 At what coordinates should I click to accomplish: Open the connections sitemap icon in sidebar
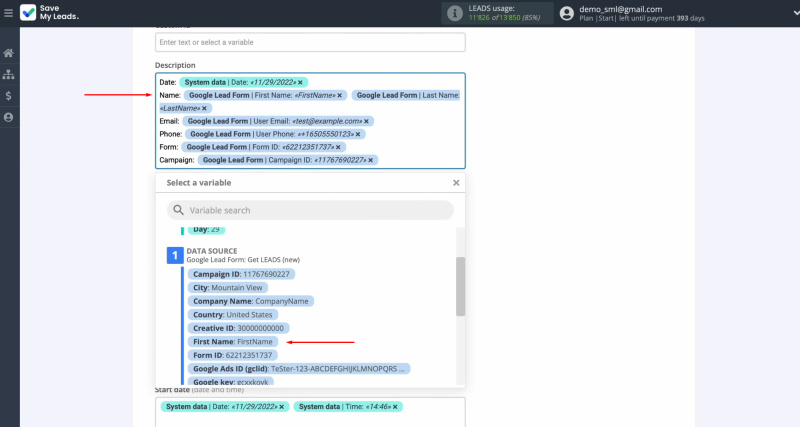(x=9, y=74)
